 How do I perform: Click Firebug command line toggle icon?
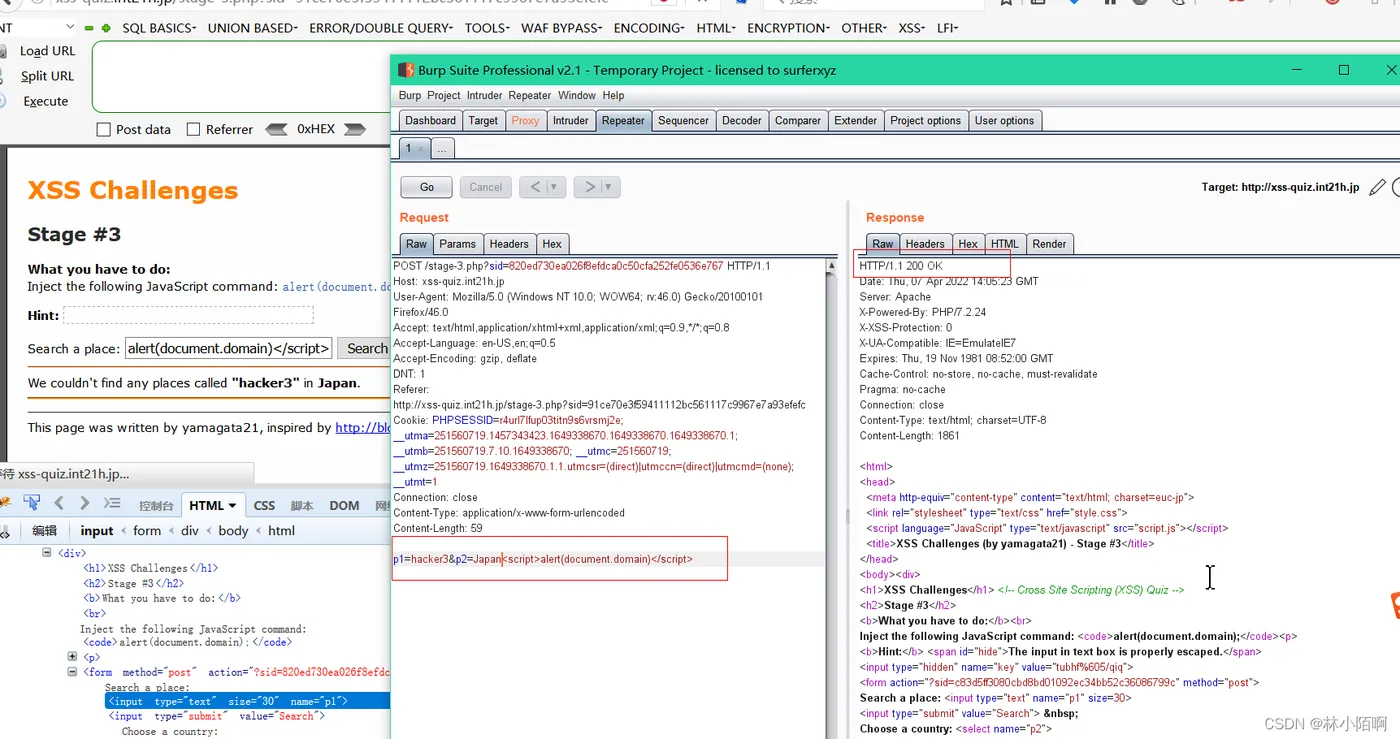click(x=112, y=503)
